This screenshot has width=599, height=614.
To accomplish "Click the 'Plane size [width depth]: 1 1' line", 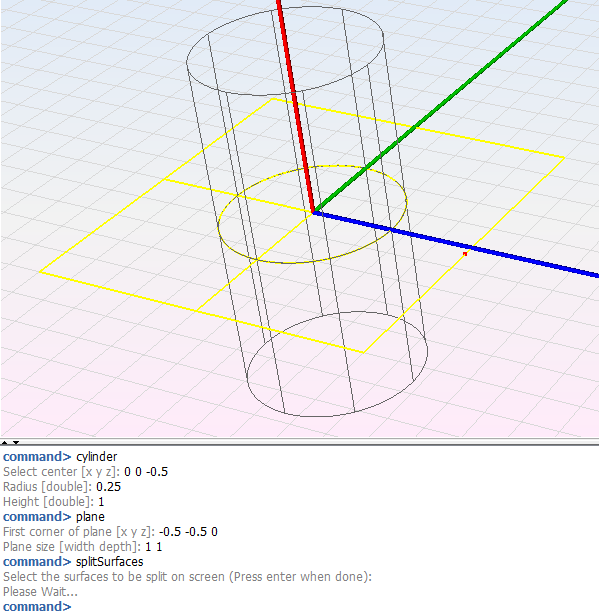I will pos(83,547).
